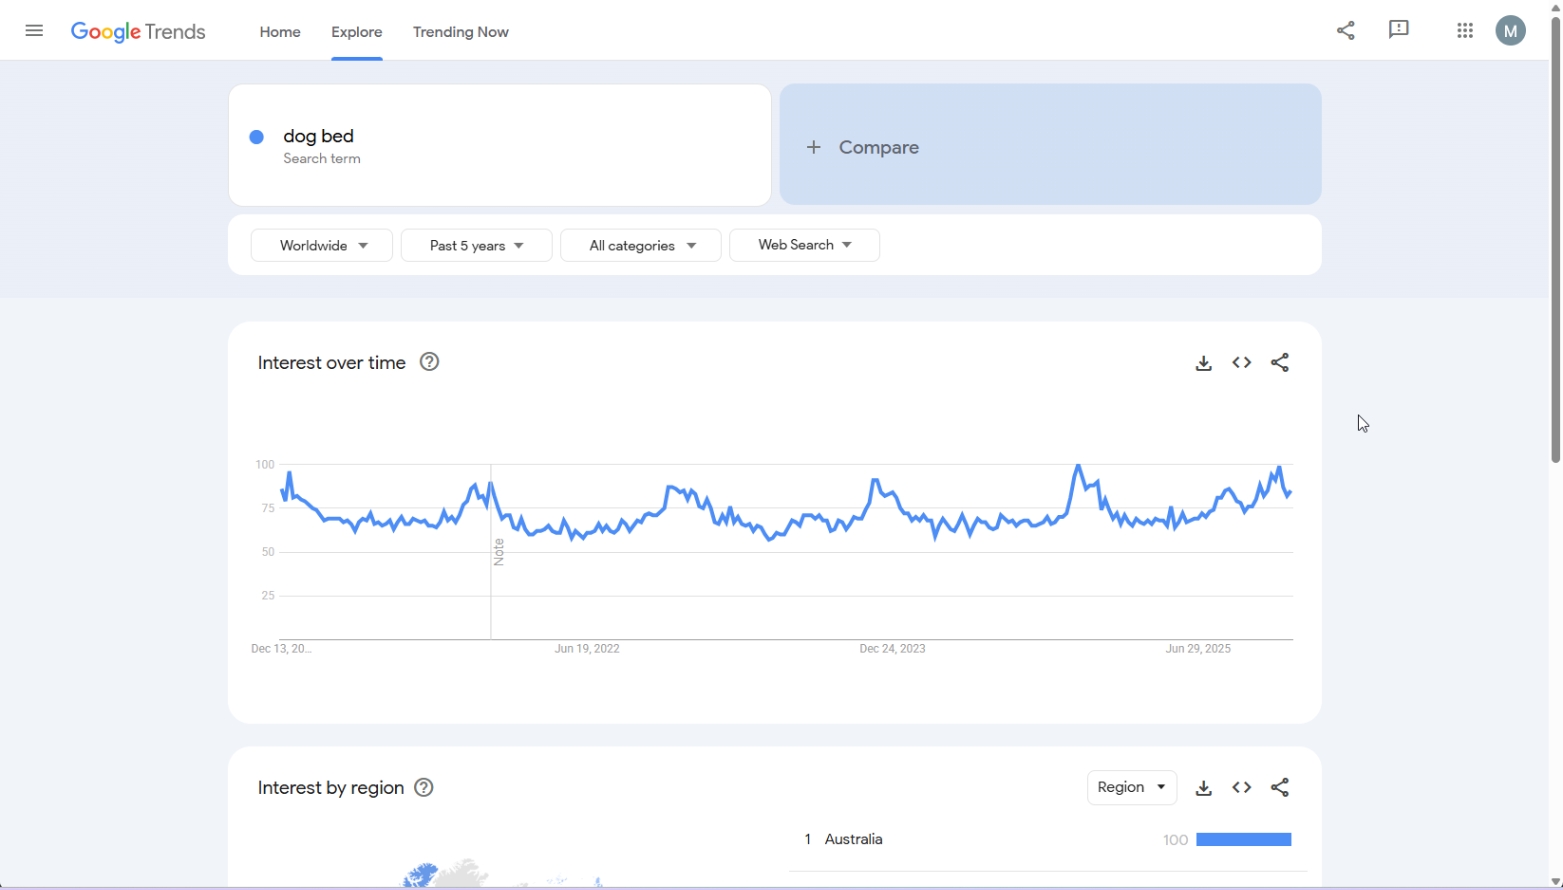Go to the Home tab
Viewport: 1563px width, 890px height.
[x=279, y=31]
